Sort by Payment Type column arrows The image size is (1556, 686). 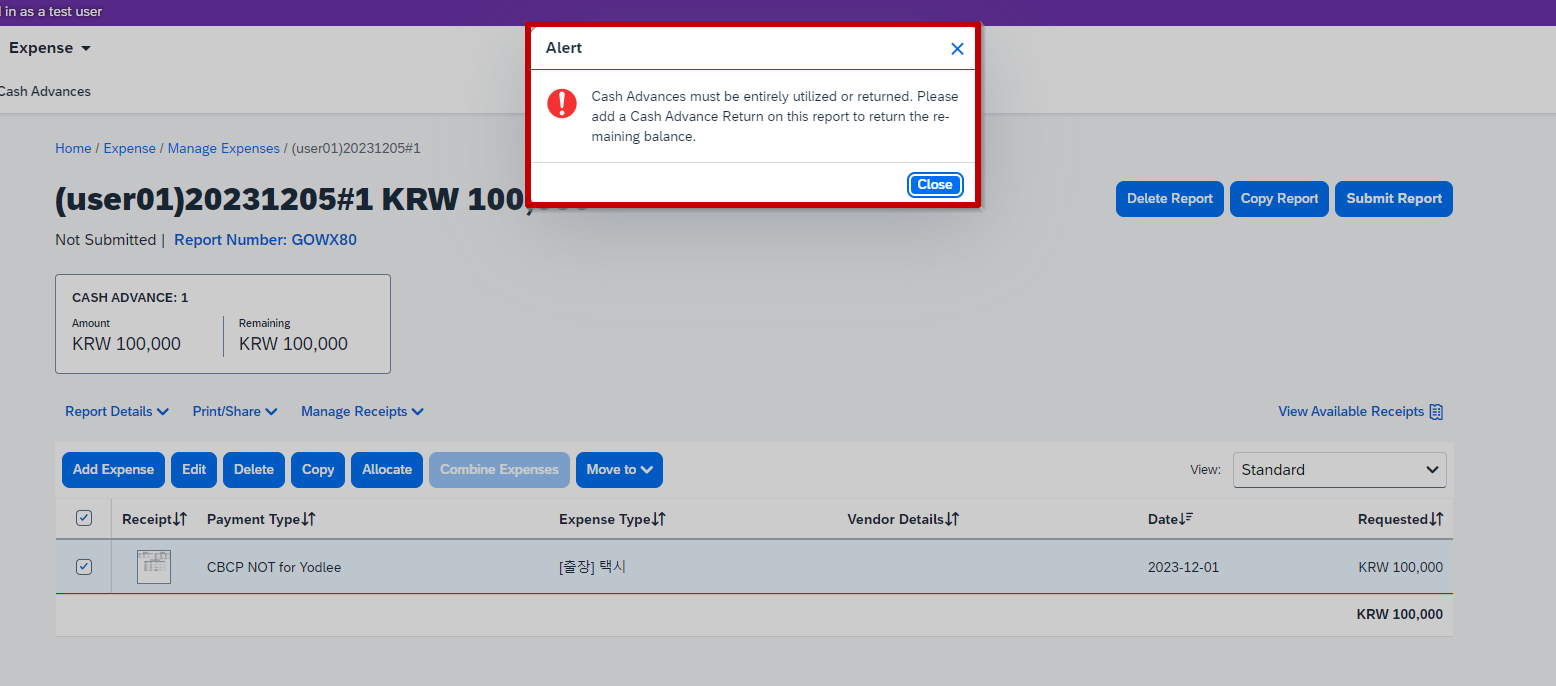309,520
